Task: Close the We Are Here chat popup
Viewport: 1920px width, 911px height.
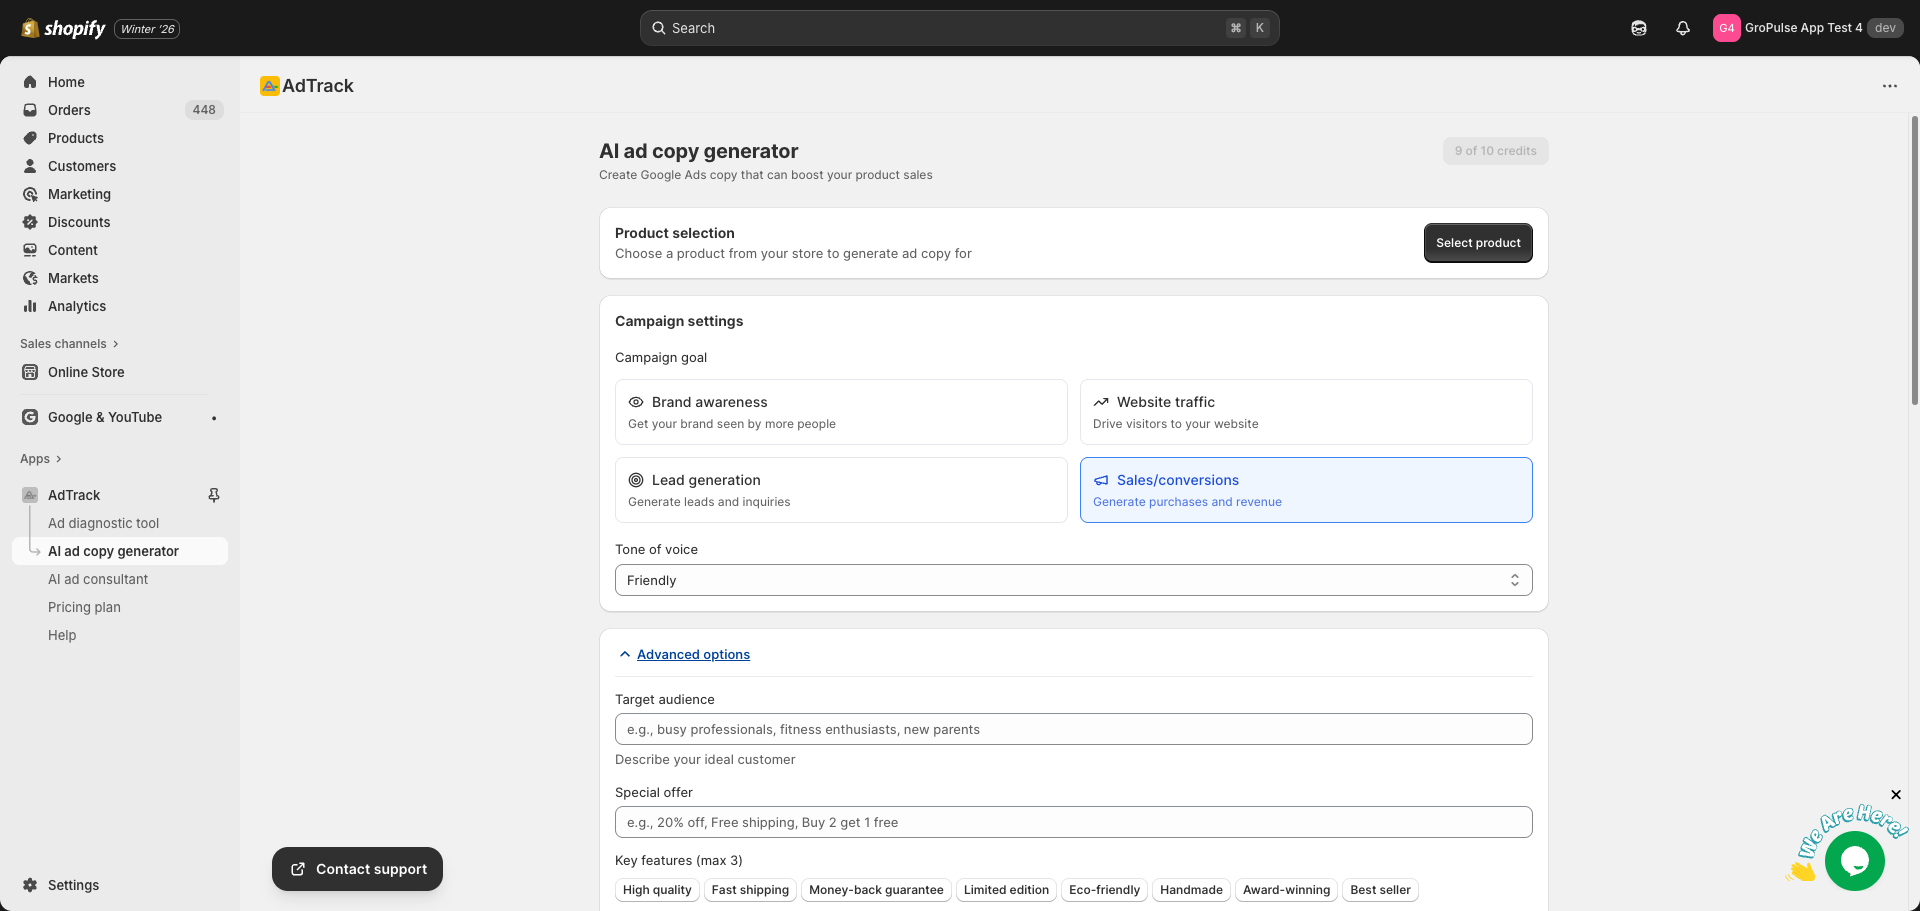Action: (x=1895, y=795)
